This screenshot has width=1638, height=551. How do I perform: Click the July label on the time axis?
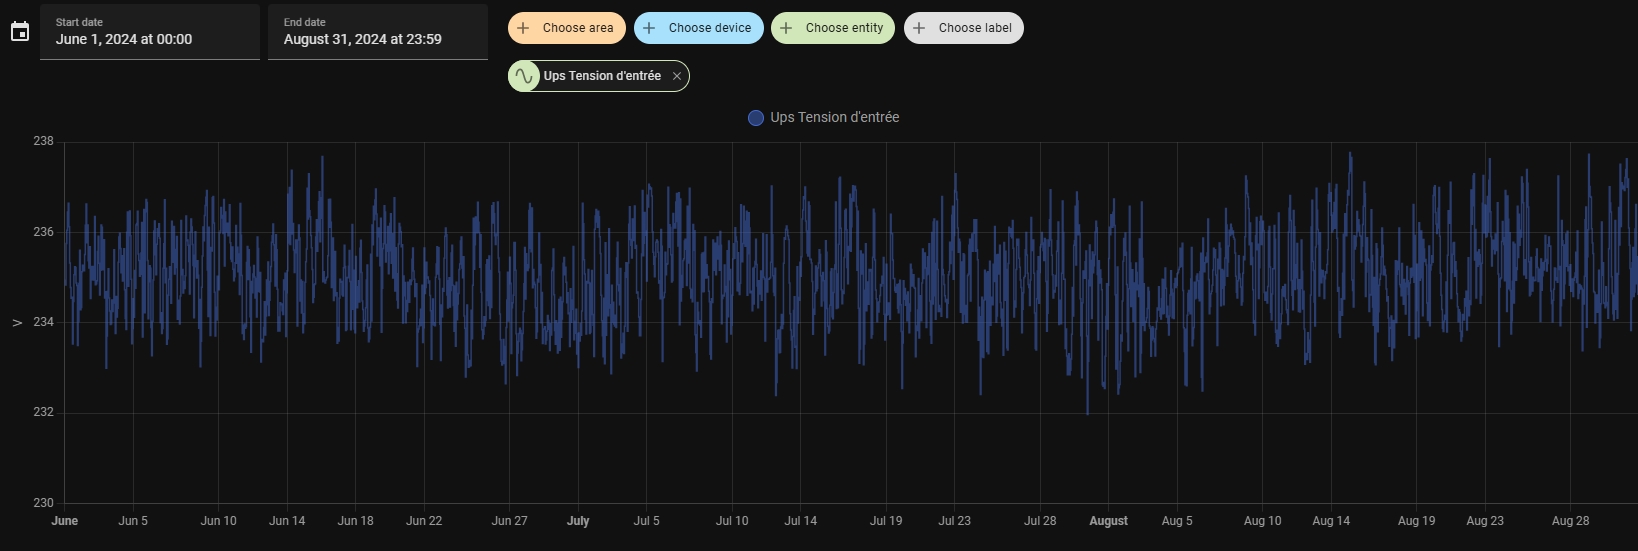(578, 521)
